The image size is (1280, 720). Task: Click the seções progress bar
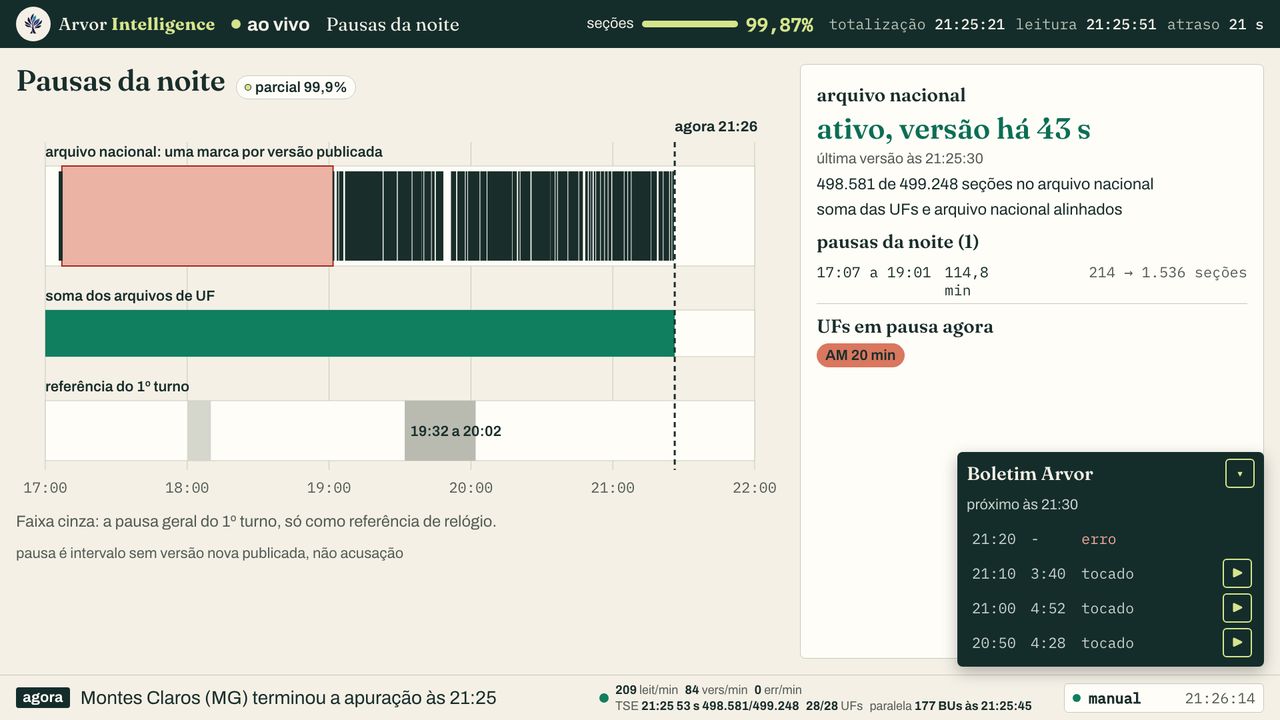tap(690, 23)
